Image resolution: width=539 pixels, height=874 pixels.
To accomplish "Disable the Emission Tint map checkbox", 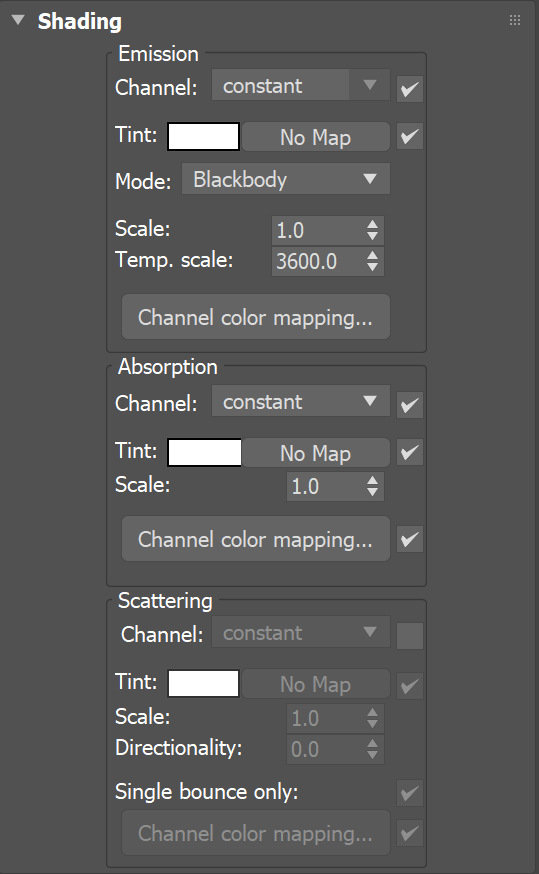I will coord(410,137).
